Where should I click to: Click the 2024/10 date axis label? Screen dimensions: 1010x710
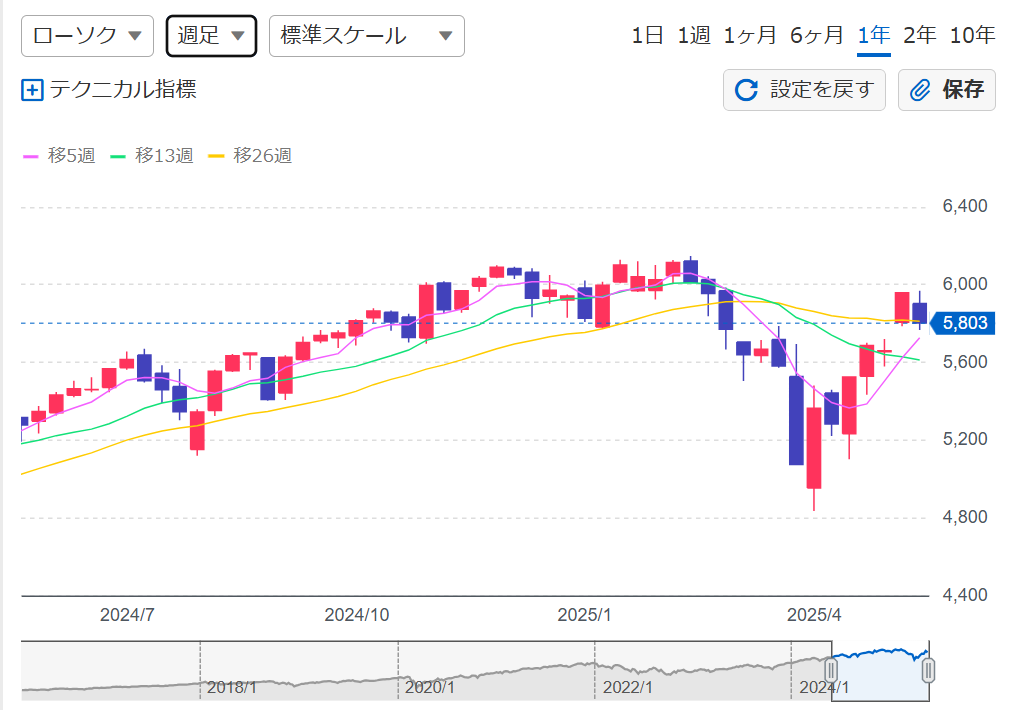point(357,615)
